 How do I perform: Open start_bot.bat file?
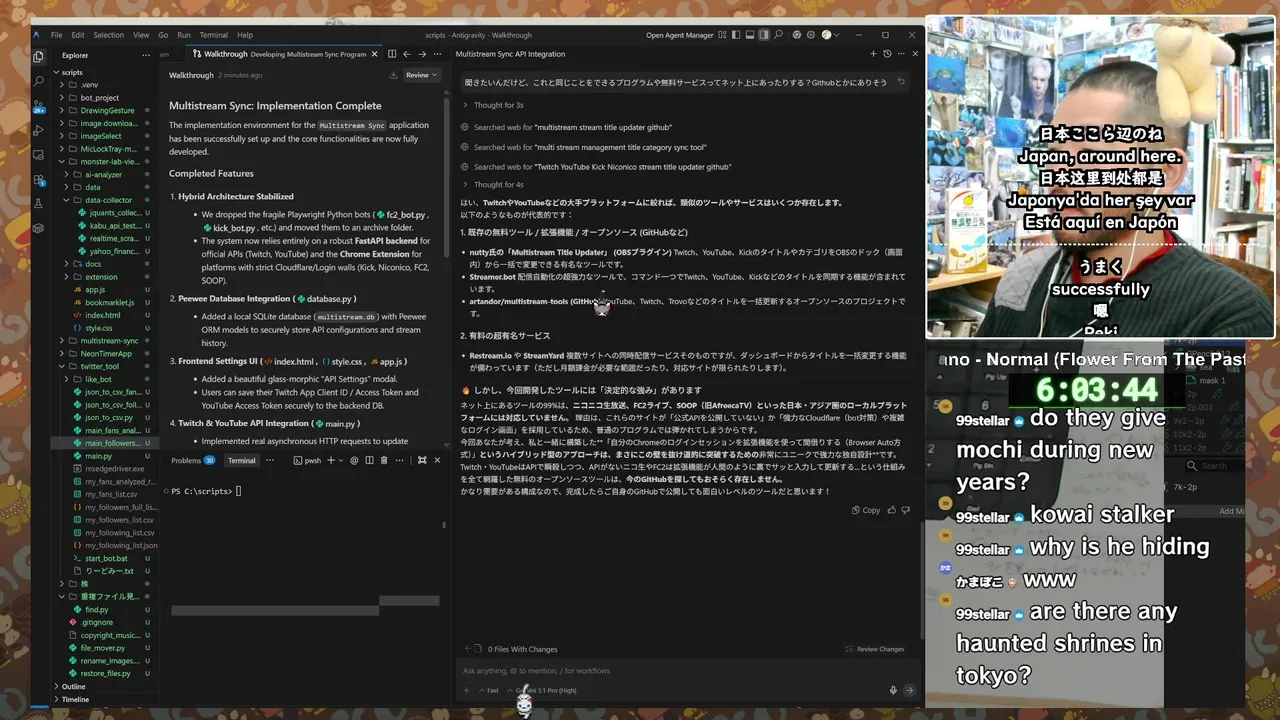pyautogui.click(x=105, y=558)
